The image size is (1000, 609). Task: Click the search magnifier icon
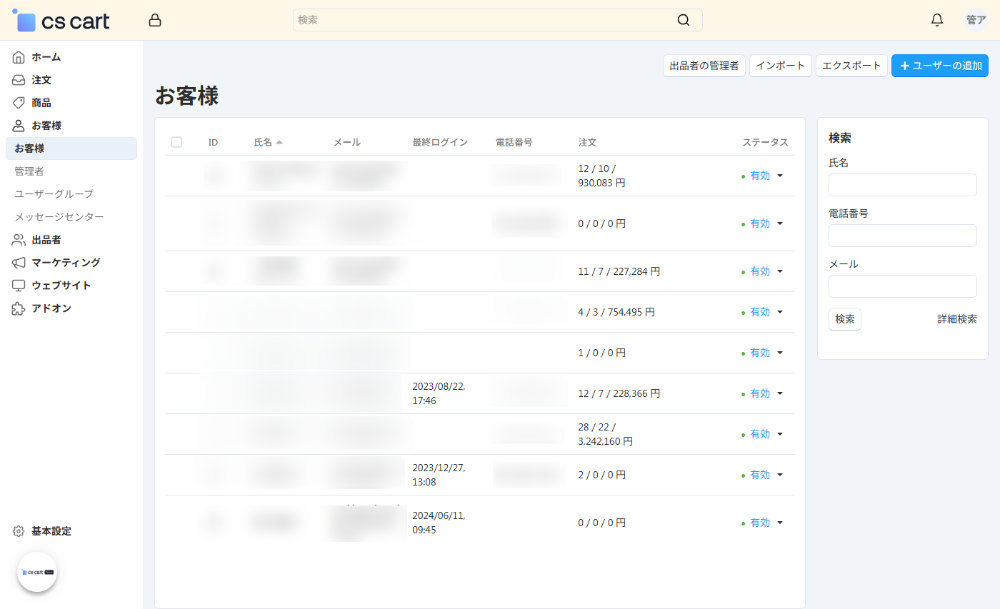coord(683,20)
